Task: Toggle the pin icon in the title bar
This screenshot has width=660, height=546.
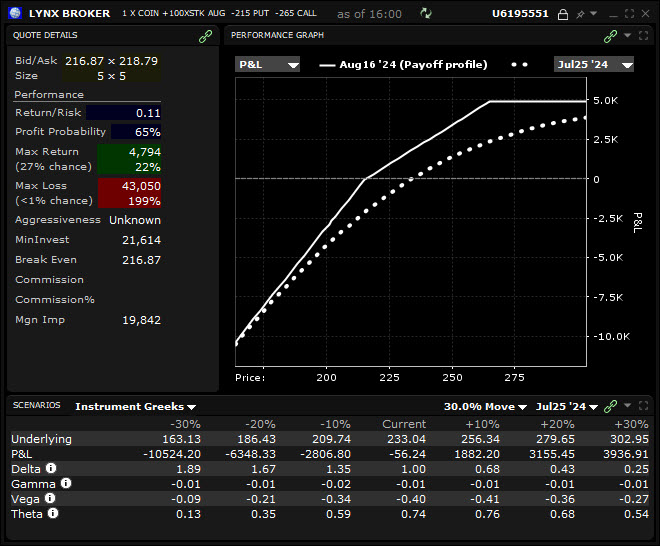Action: [580, 14]
